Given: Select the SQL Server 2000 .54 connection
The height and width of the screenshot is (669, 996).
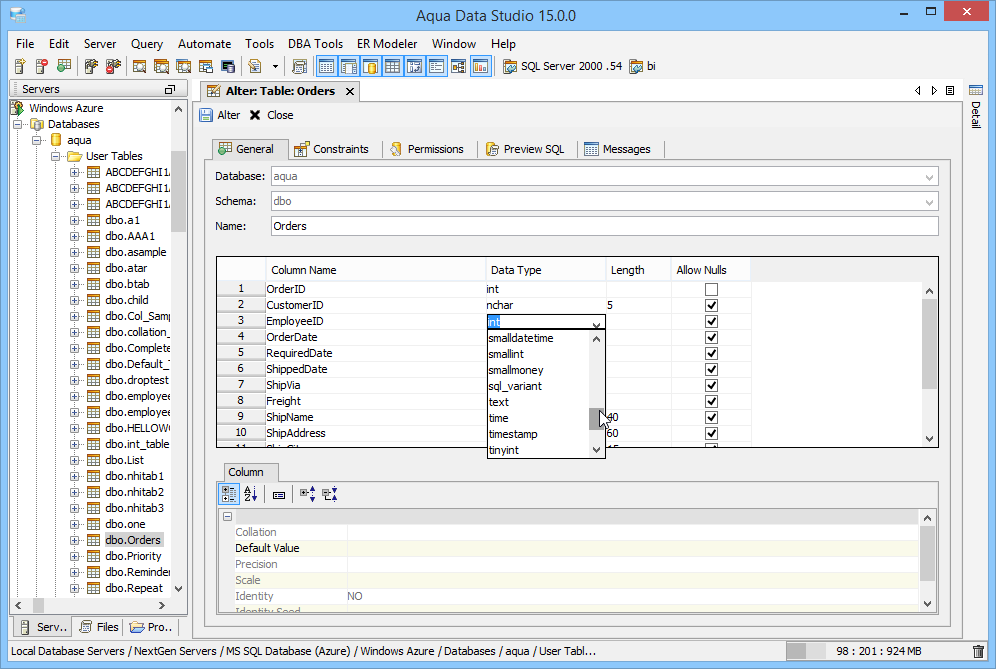Looking at the screenshot, I should [563, 66].
